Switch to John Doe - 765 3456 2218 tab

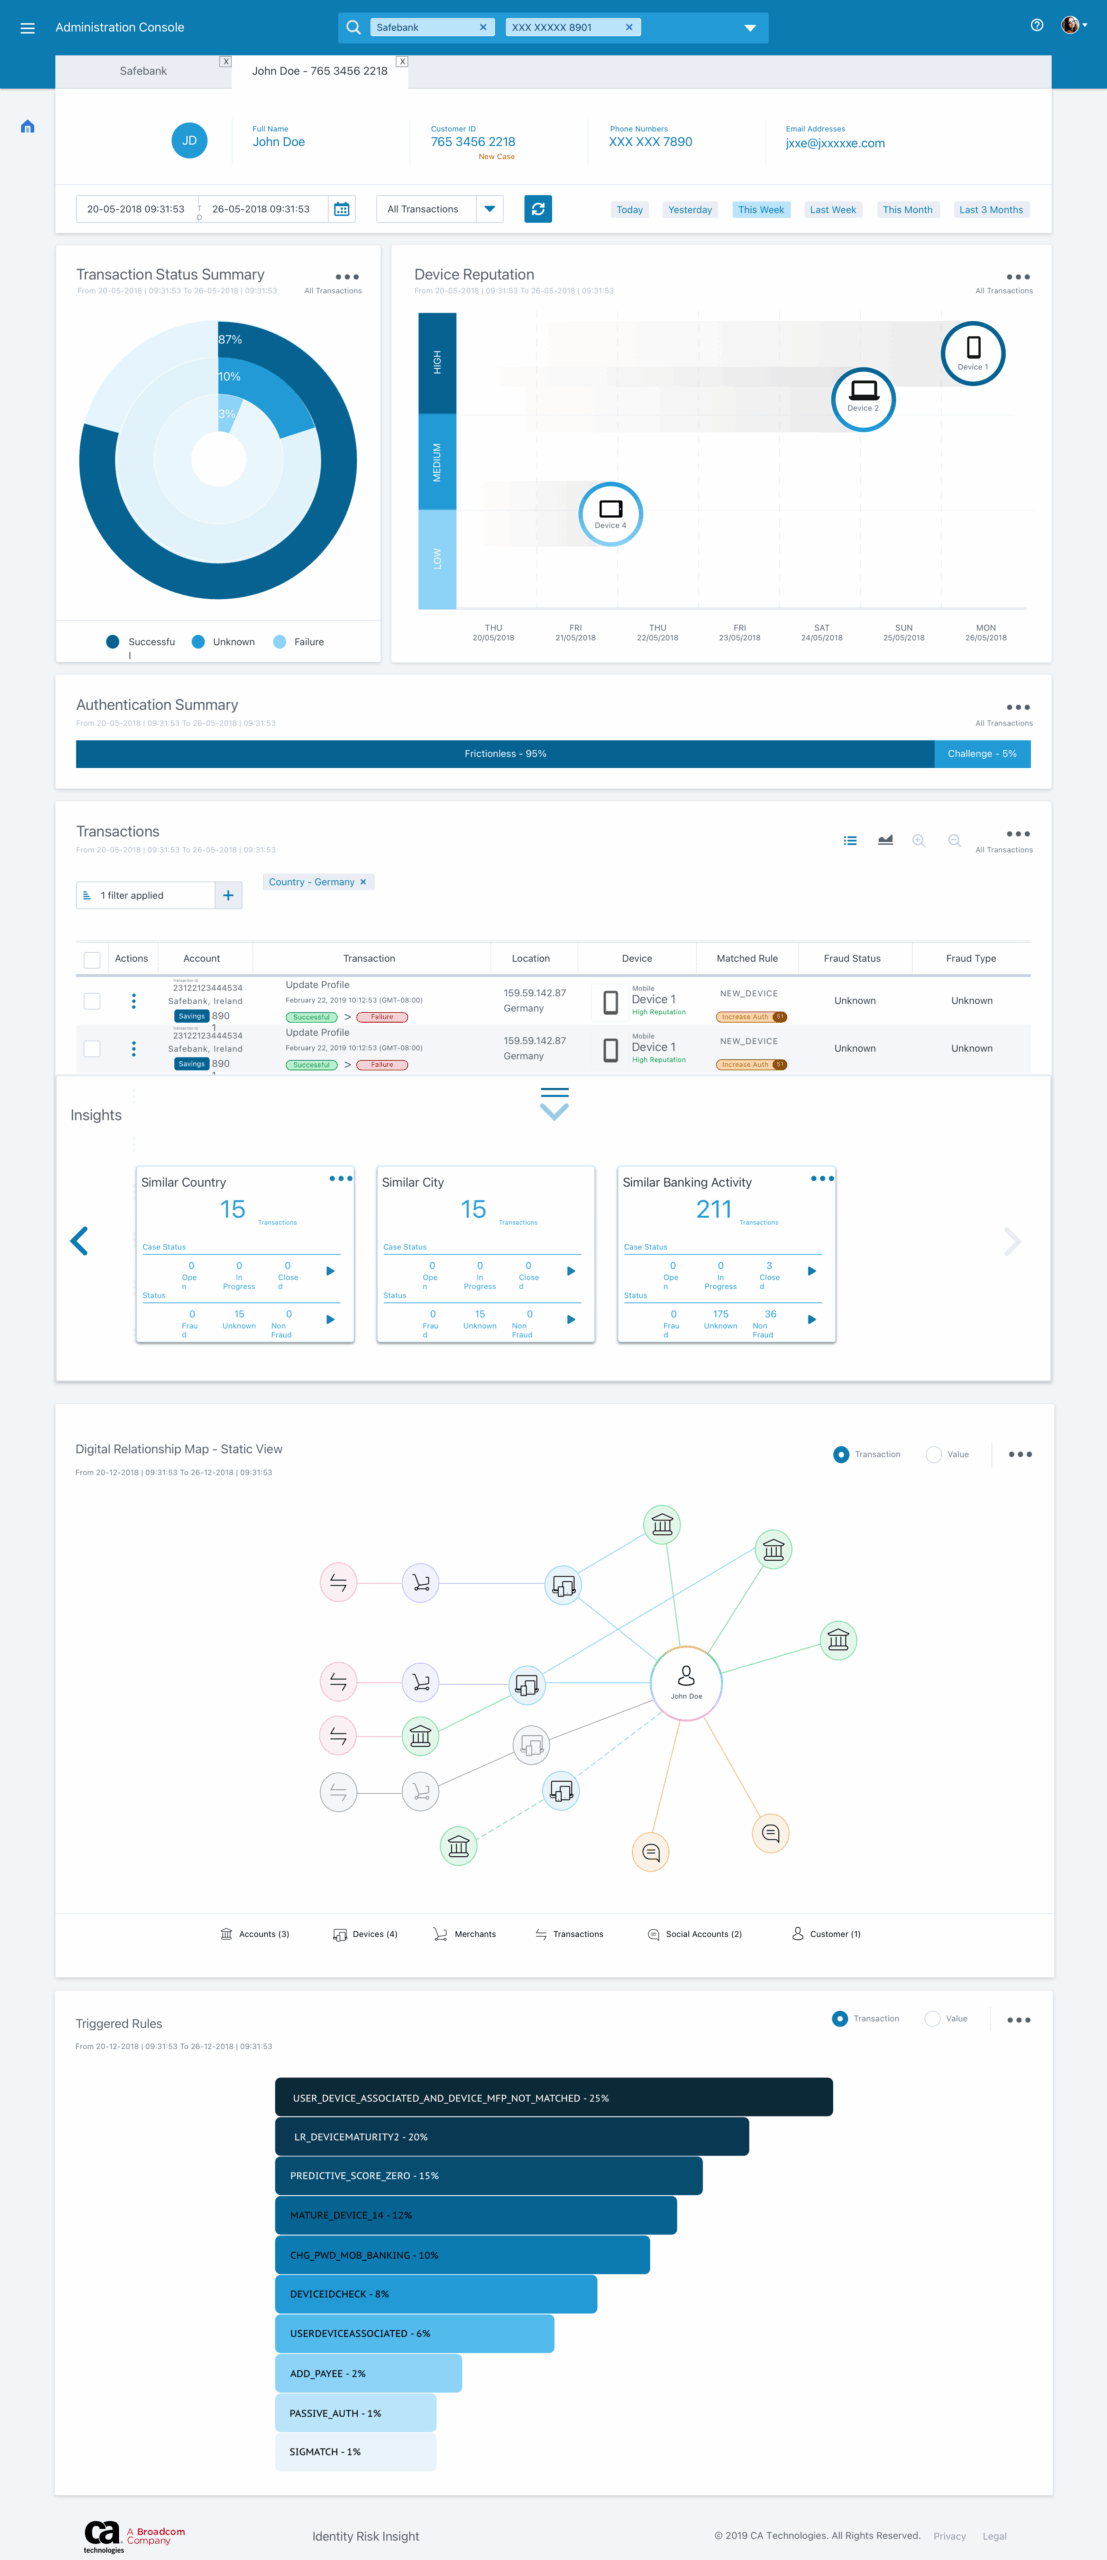pos(319,71)
